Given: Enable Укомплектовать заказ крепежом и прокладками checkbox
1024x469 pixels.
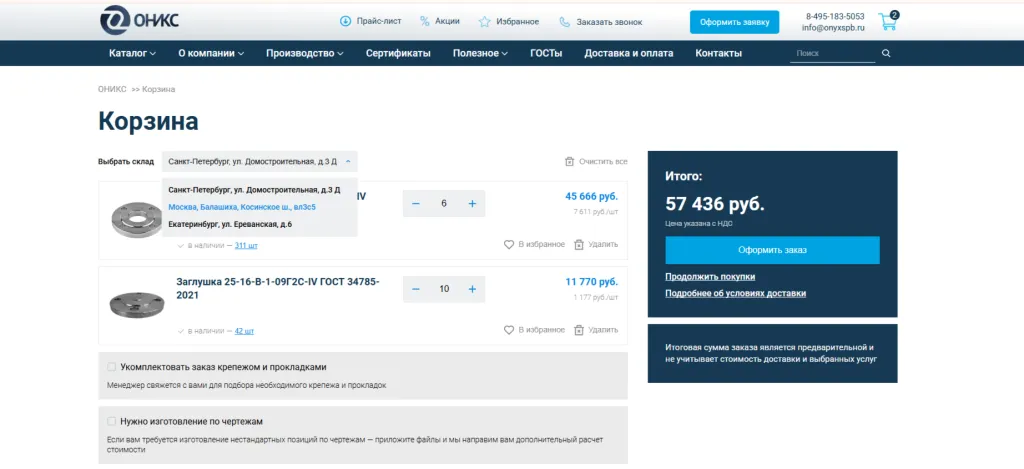Looking at the screenshot, I should [112, 367].
